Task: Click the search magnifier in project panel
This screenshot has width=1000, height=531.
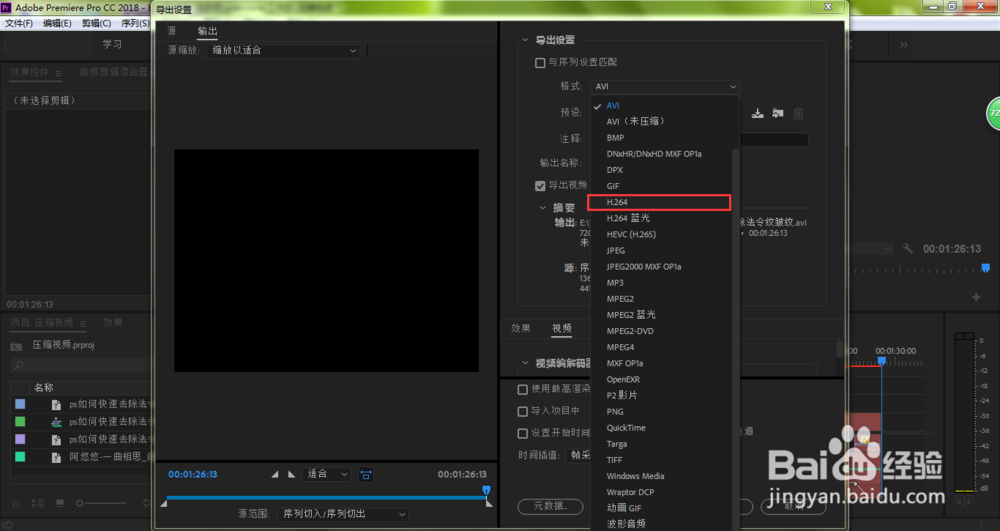Action: tap(18, 365)
